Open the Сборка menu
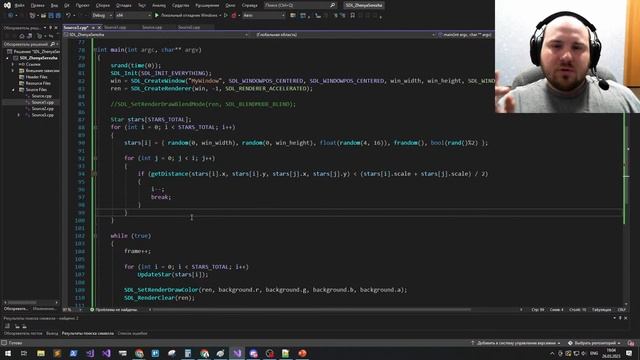Image resolution: width=640 pixels, height=360 pixels. coord(103,6)
